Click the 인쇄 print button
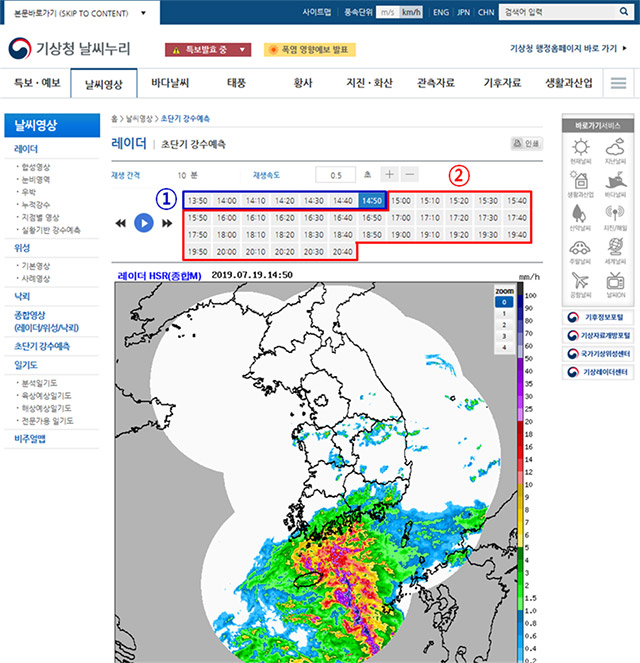The height and width of the screenshot is (663, 640). point(526,144)
